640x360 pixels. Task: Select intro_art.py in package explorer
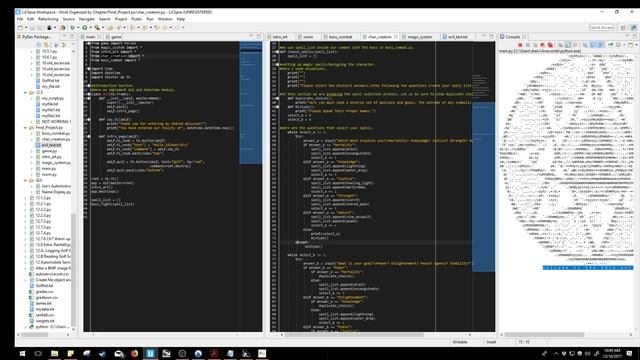(x=51, y=157)
